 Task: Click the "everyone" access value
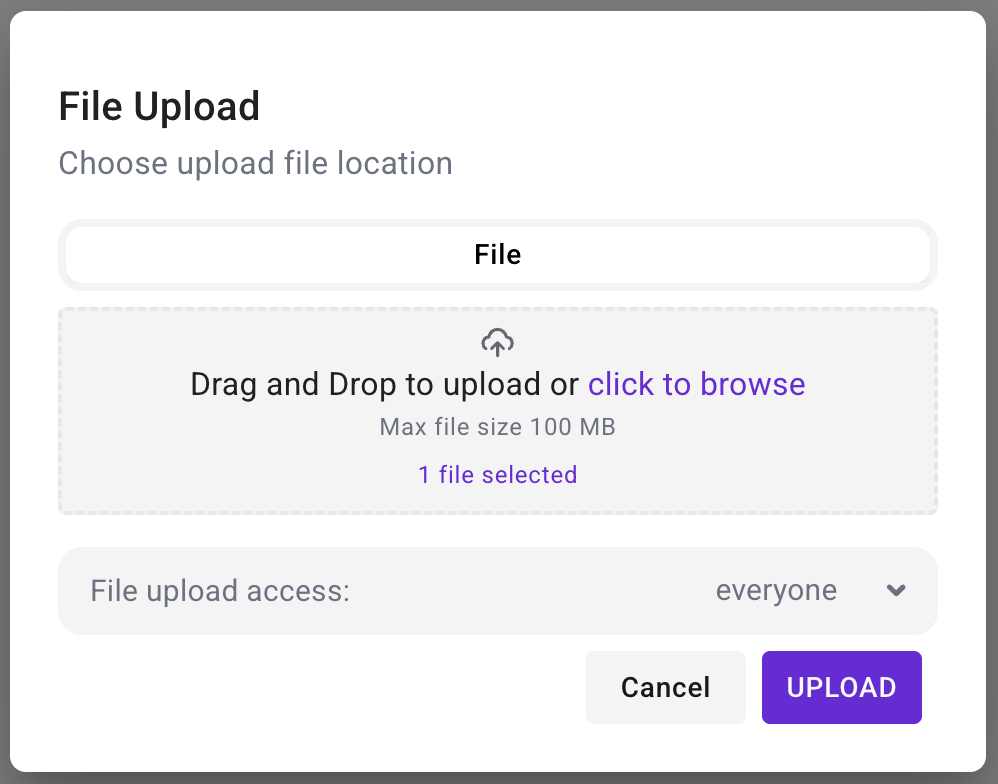click(776, 591)
